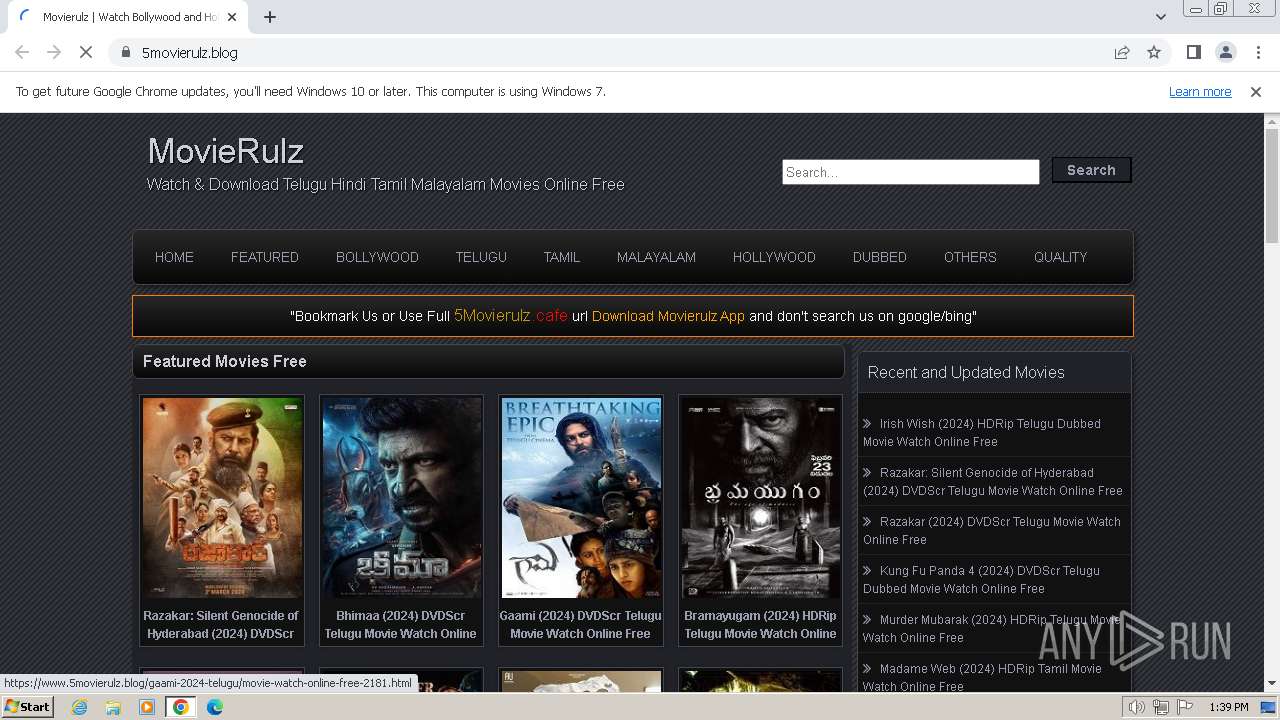Open the Gaami movie poster

pyautogui.click(x=581, y=497)
